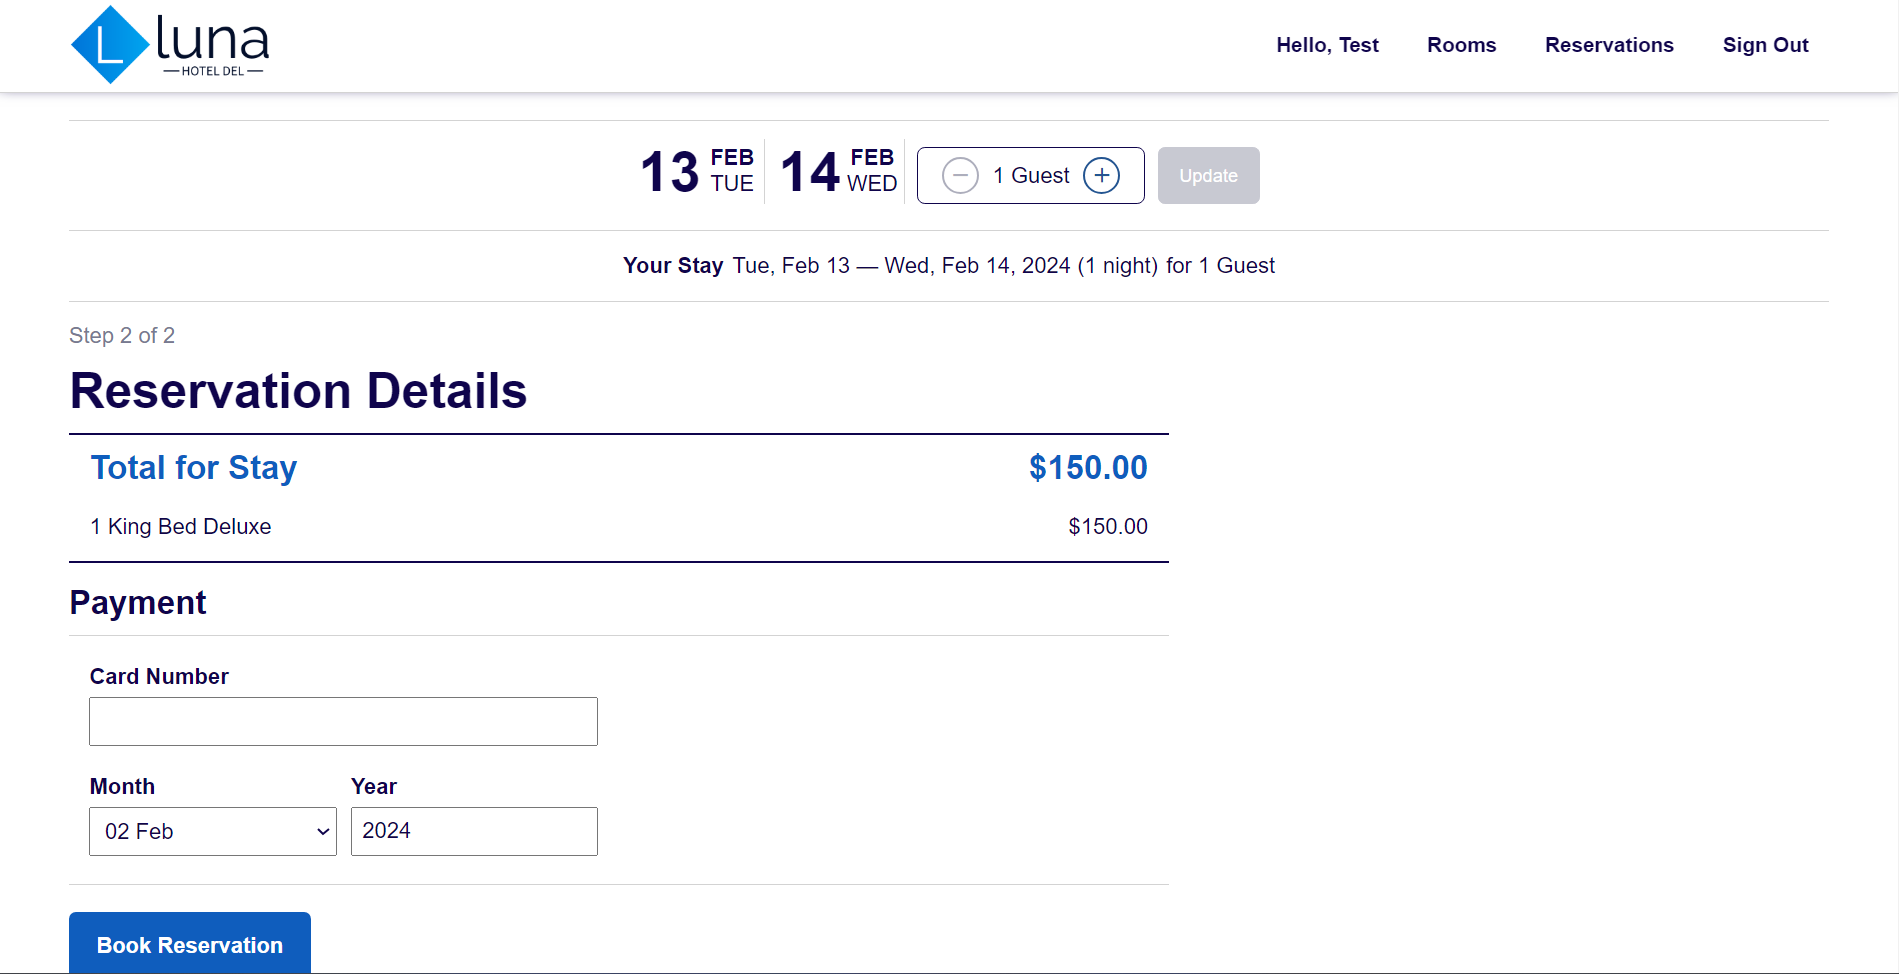Increase guest count with plus icon

point(1101,176)
